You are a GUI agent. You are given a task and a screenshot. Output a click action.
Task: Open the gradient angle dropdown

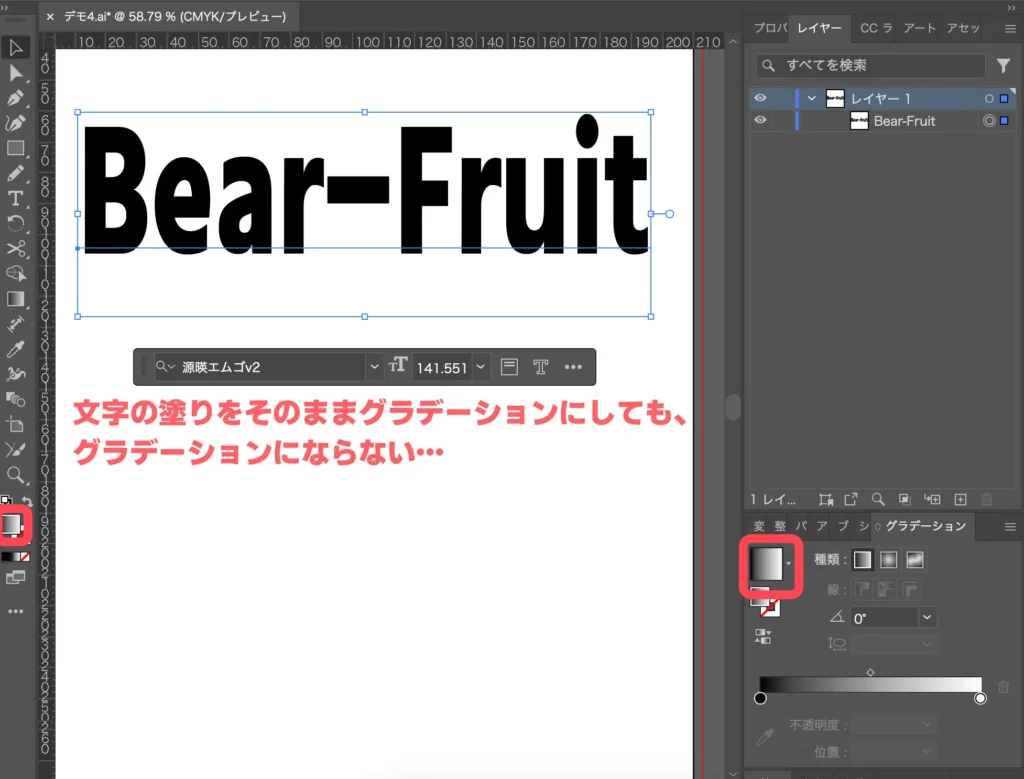927,617
